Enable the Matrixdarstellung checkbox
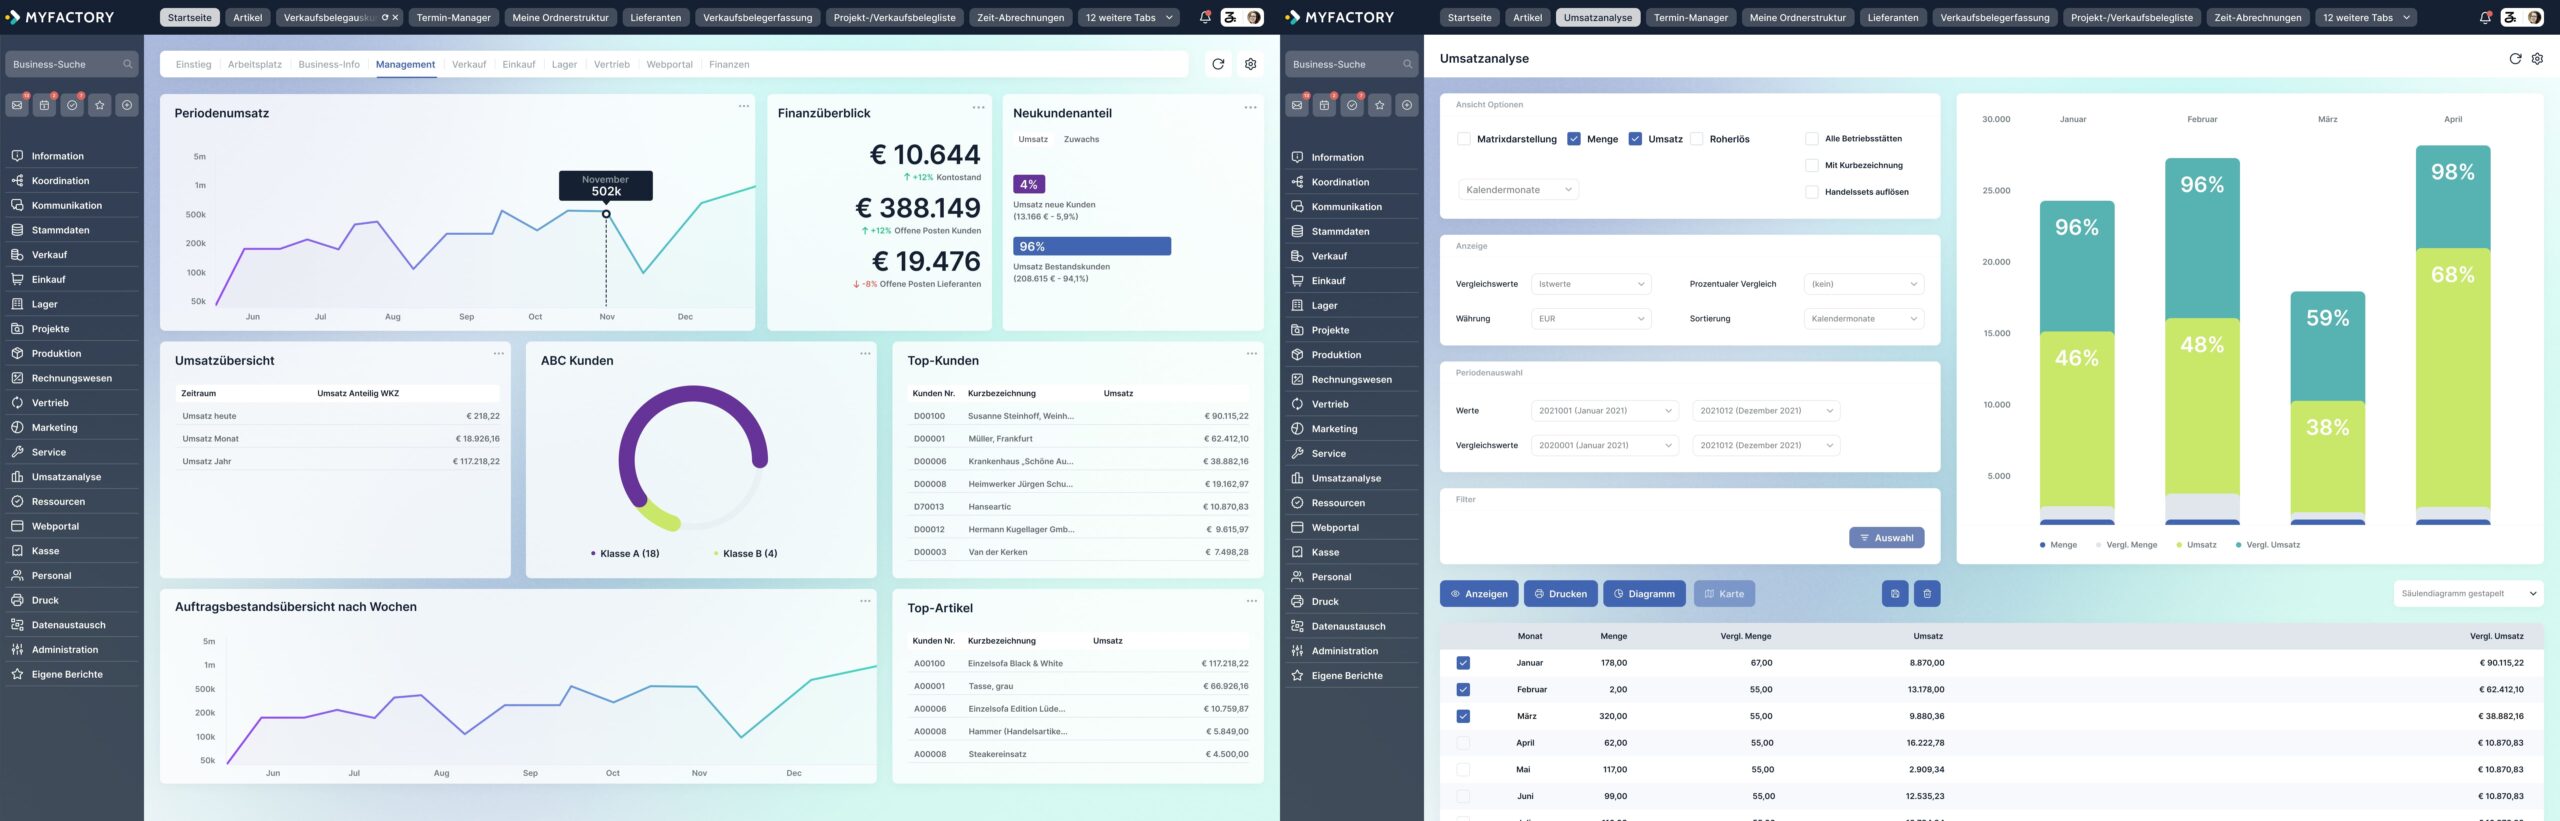Image resolution: width=2560 pixels, height=821 pixels. pos(1464,139)
